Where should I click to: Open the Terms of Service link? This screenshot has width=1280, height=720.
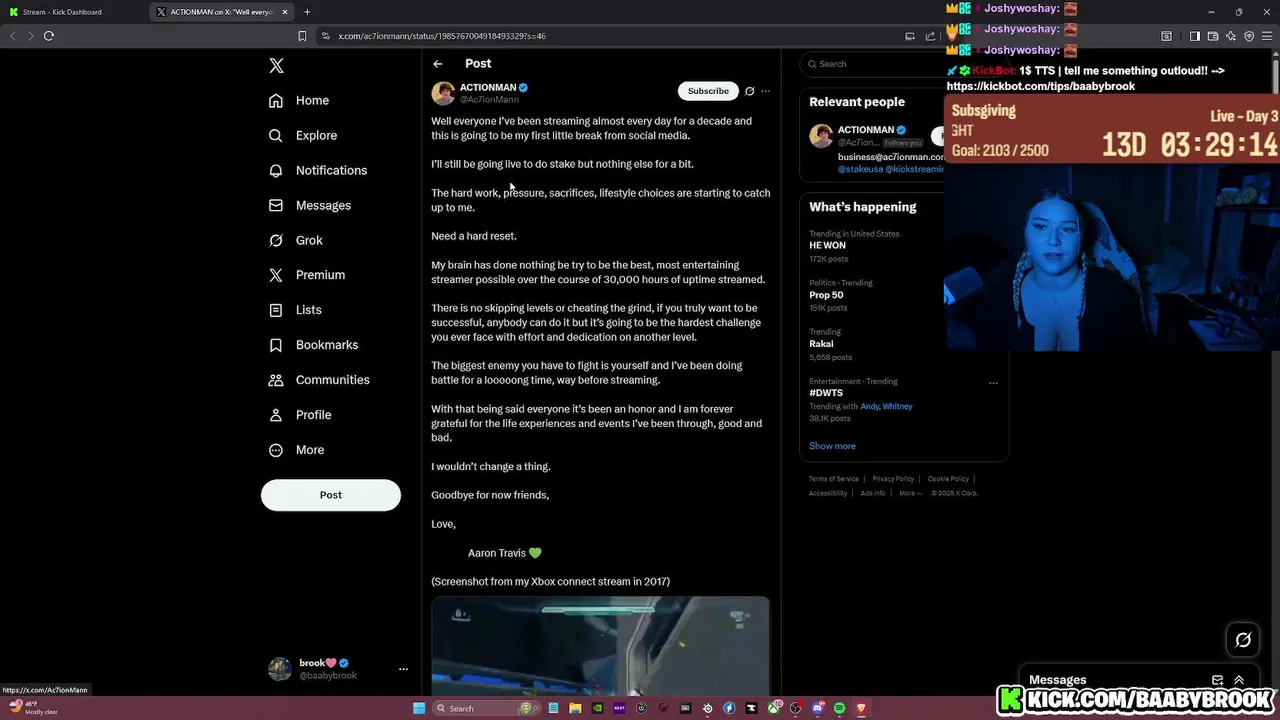click(x=834, y=479)
